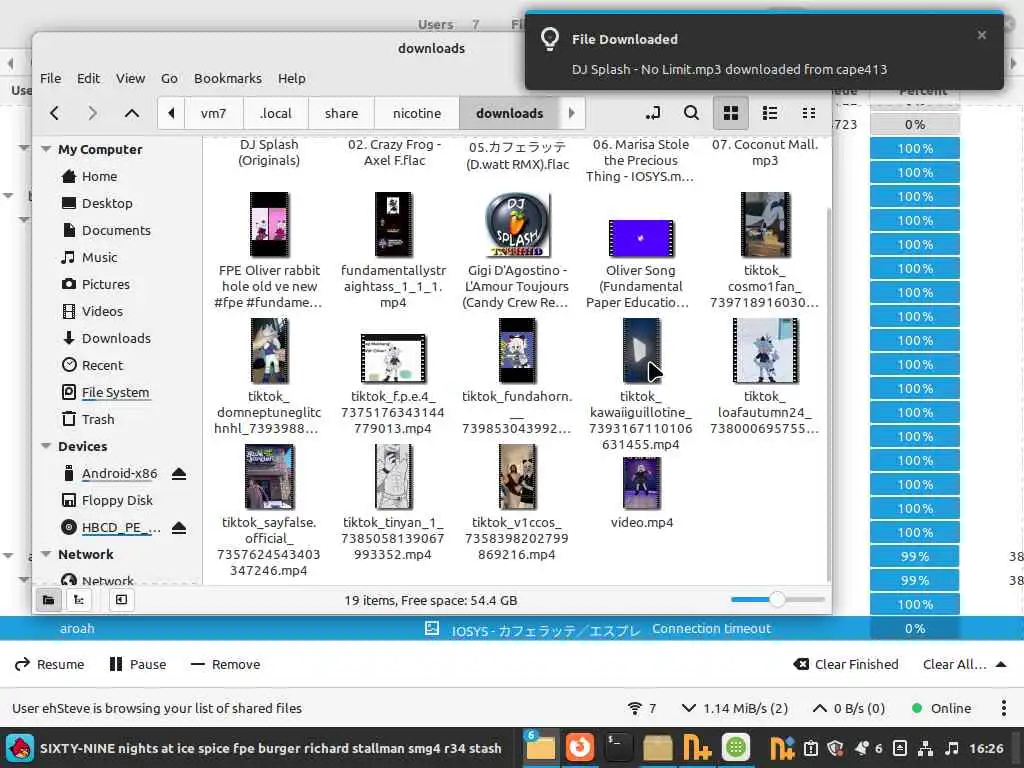The image size is (1024, 768).
Task: Collapse the My Computer sidebar section
Action: (x=46, y=149)
